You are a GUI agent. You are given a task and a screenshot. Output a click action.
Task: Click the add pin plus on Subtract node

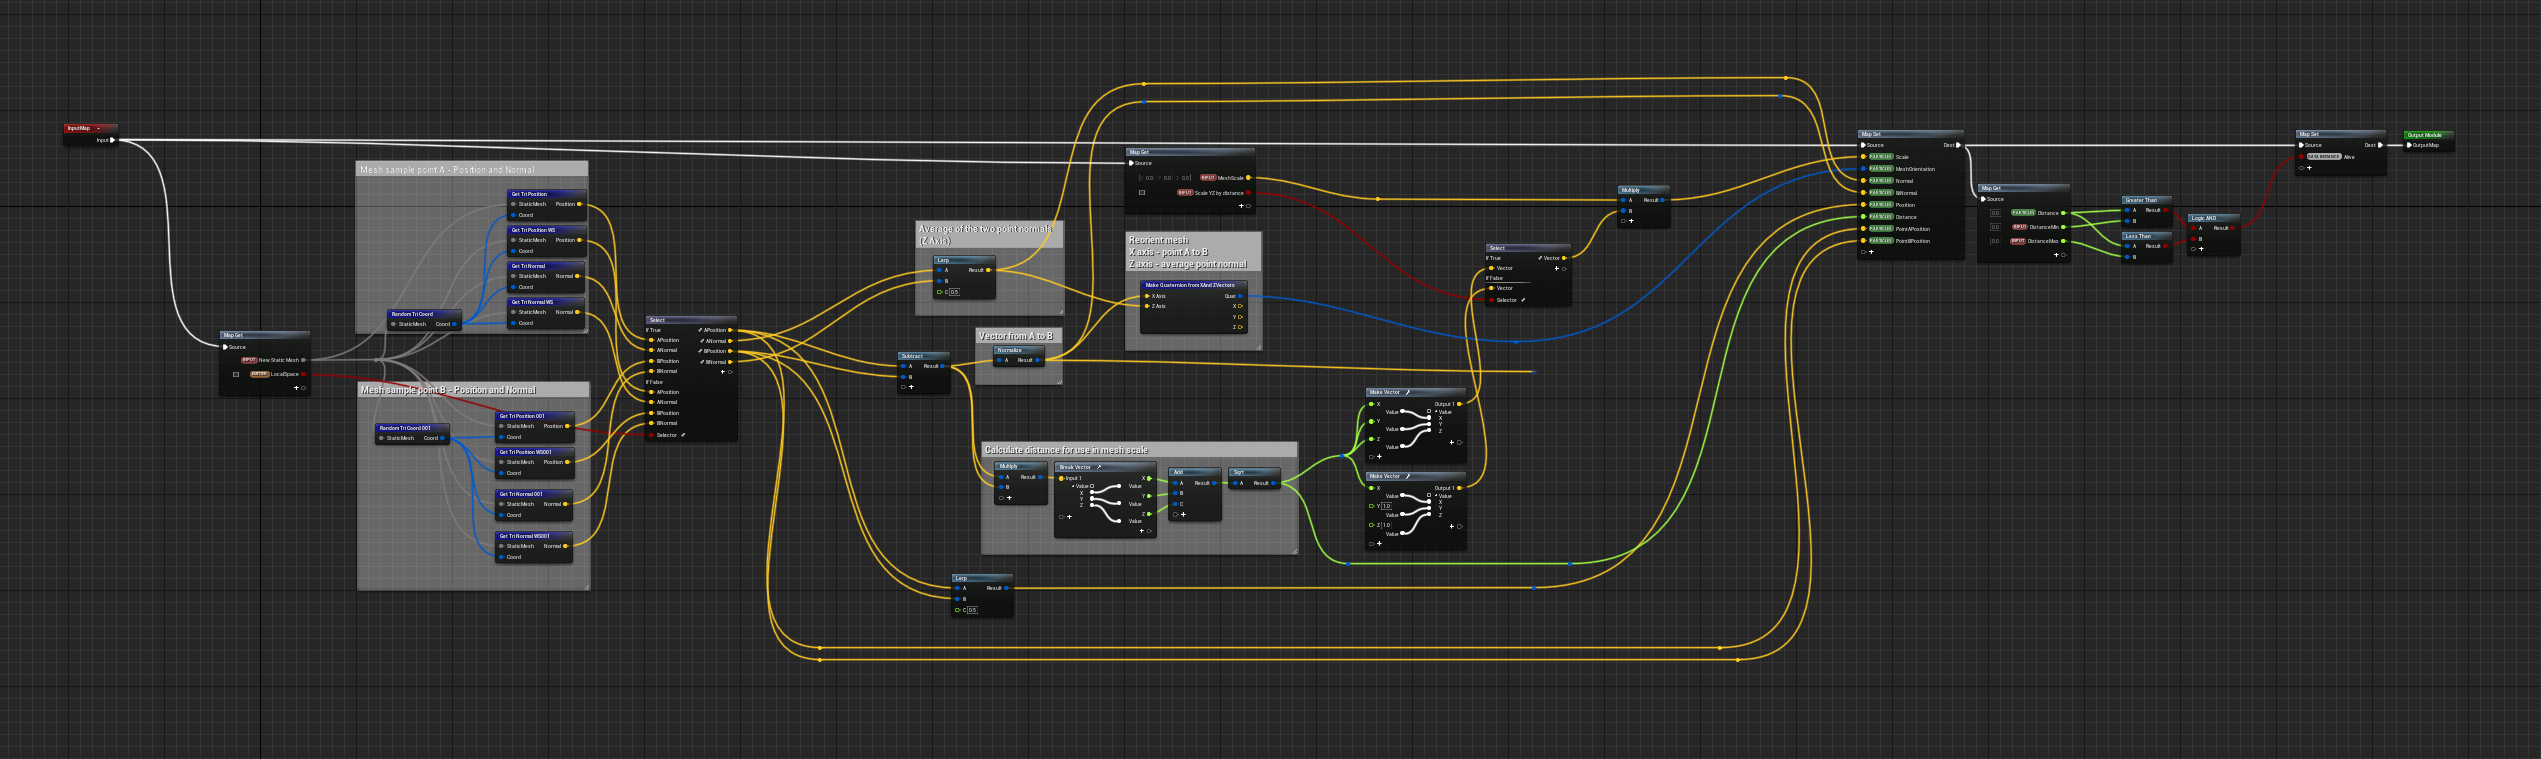coord(911,387)
